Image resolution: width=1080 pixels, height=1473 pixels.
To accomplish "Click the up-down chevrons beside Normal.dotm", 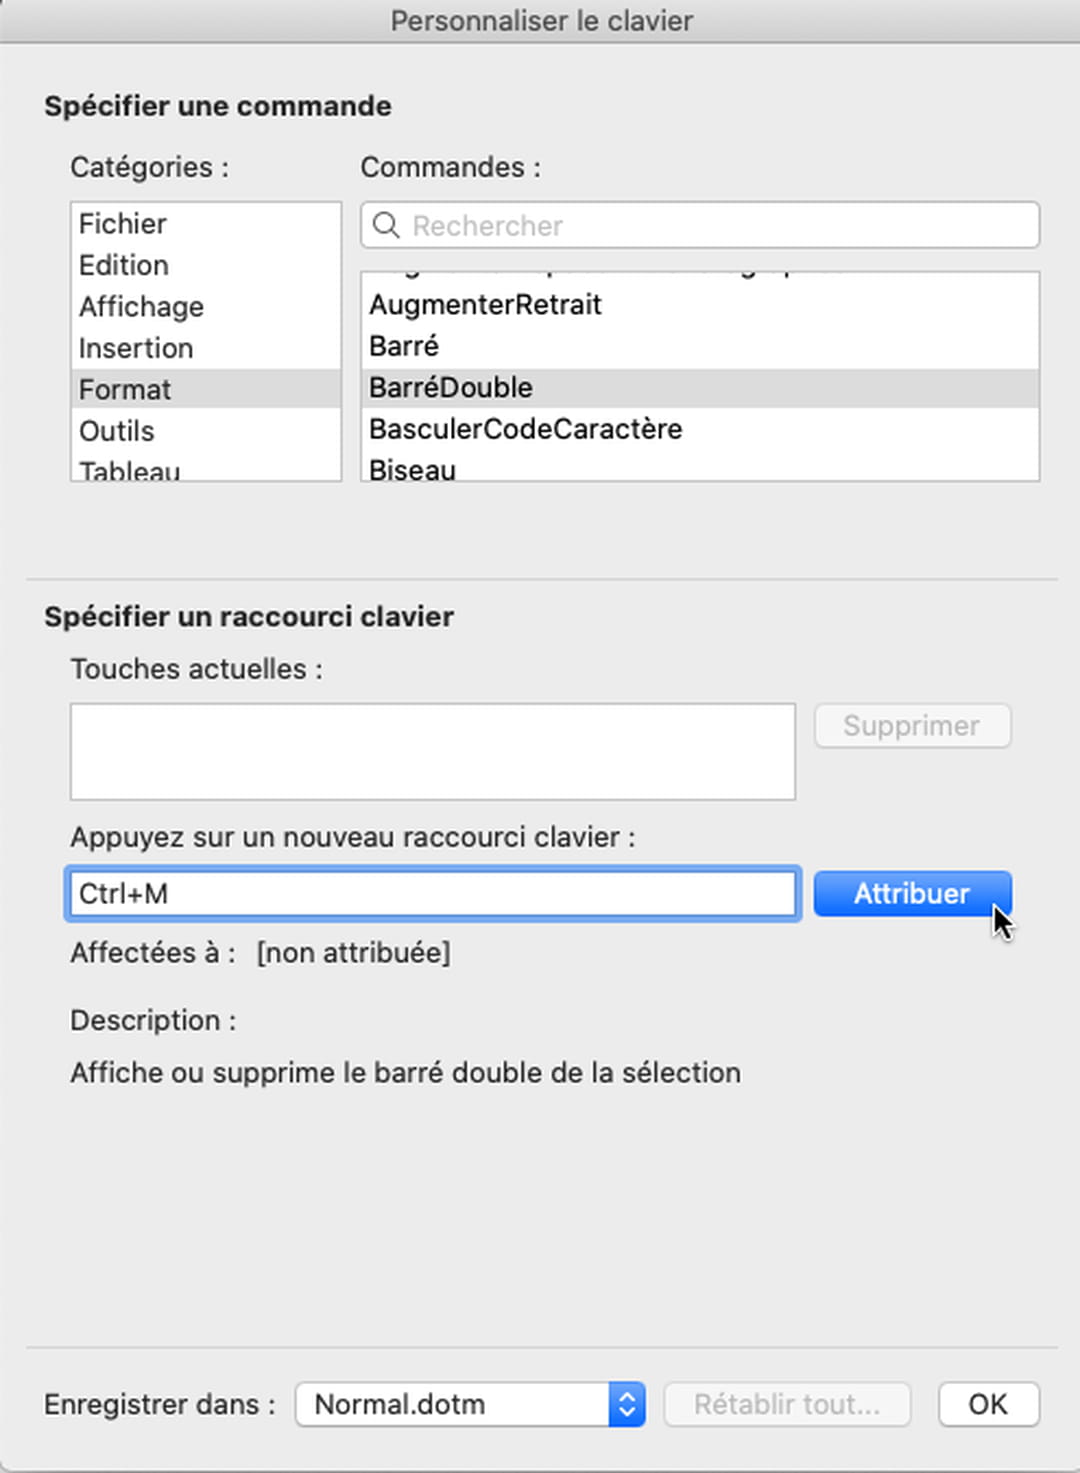I will tap(628, 1404).
